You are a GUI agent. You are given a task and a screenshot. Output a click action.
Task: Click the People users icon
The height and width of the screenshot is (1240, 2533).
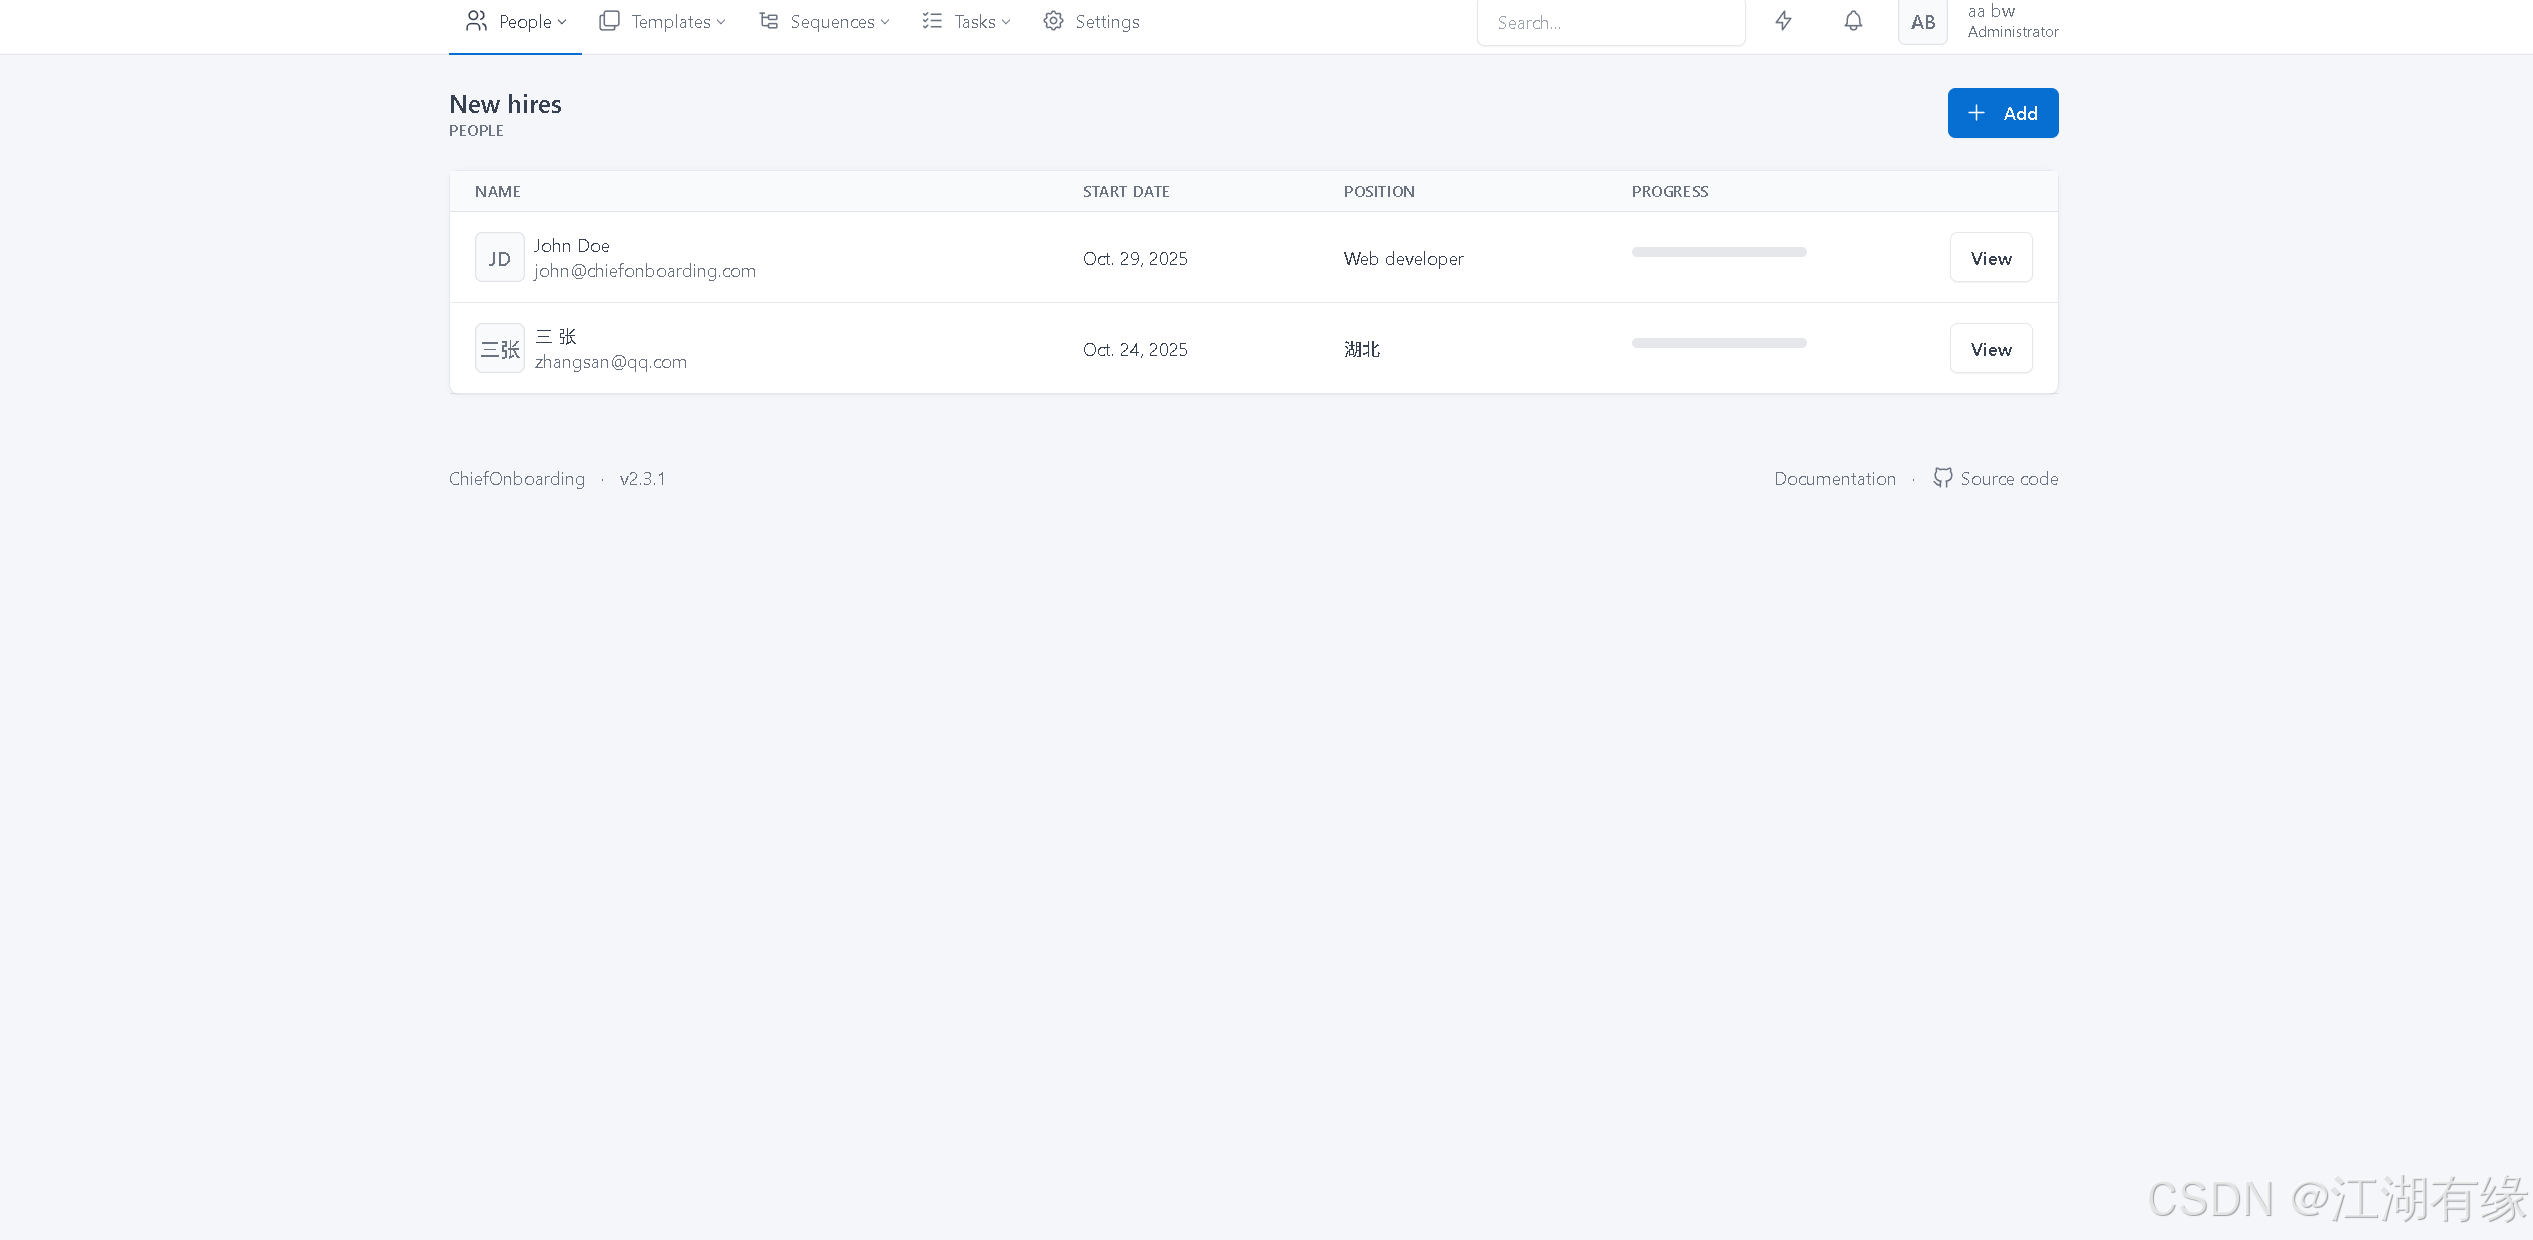point(476,21)
